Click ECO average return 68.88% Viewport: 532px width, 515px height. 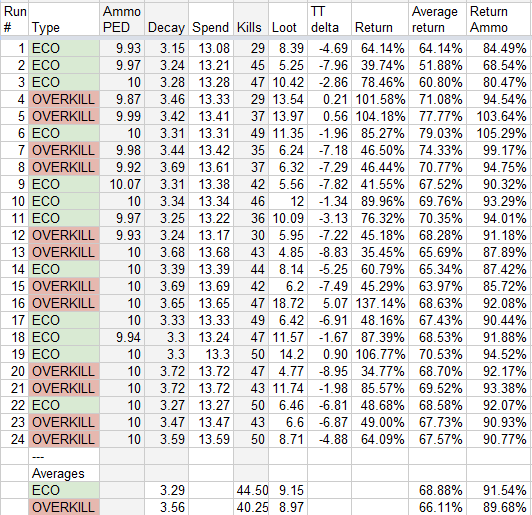[x=437, y=491]
